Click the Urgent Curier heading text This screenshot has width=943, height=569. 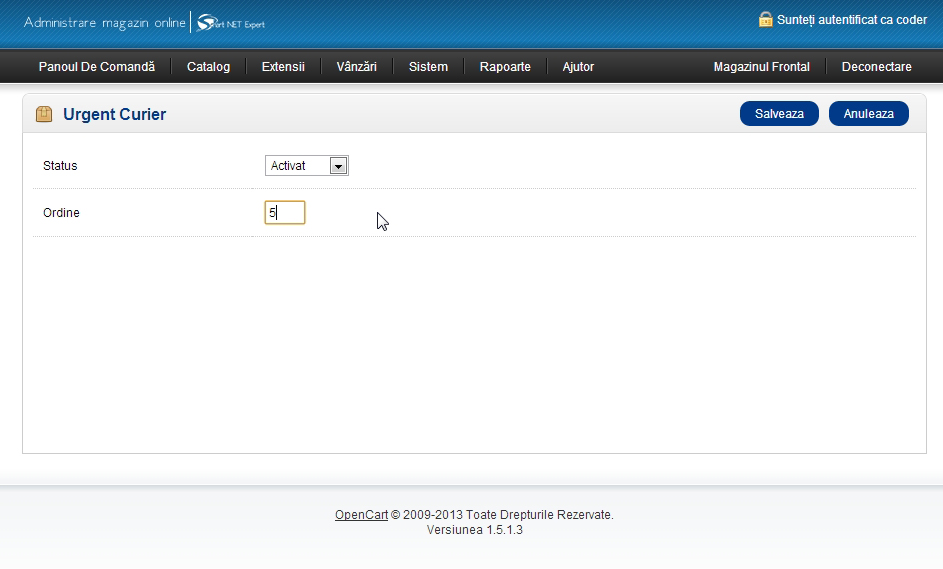pos(114,114)
